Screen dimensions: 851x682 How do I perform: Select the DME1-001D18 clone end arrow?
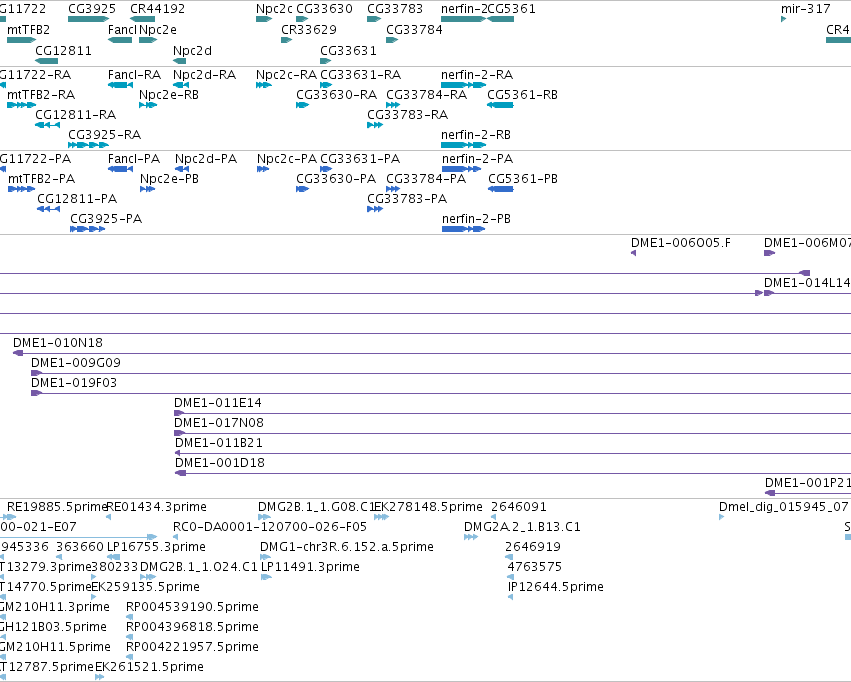pos(180,473)
